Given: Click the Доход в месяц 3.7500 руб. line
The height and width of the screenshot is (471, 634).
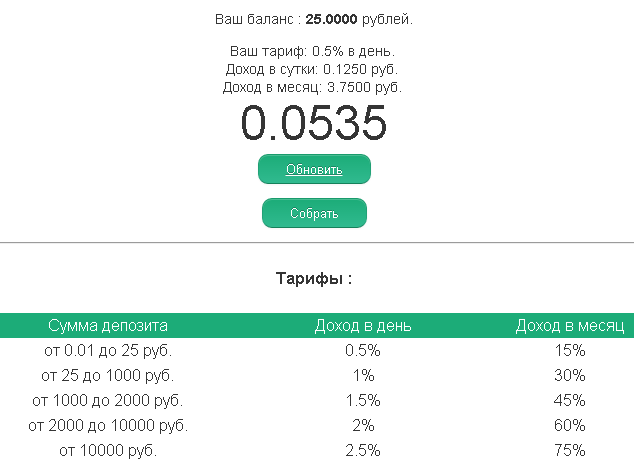Looking at the screenshot, I should point(313,87).
